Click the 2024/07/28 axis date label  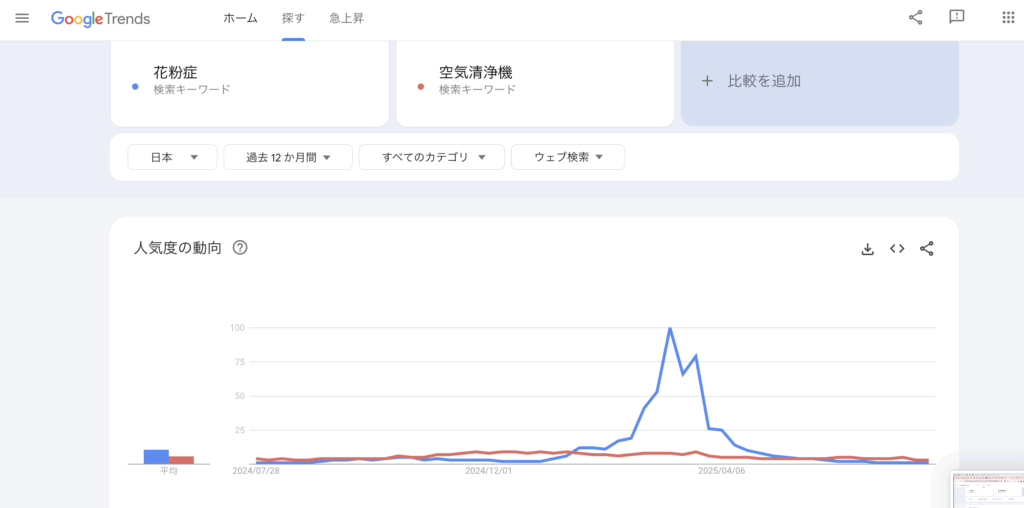pyautogui.click(x=255, y=470)
